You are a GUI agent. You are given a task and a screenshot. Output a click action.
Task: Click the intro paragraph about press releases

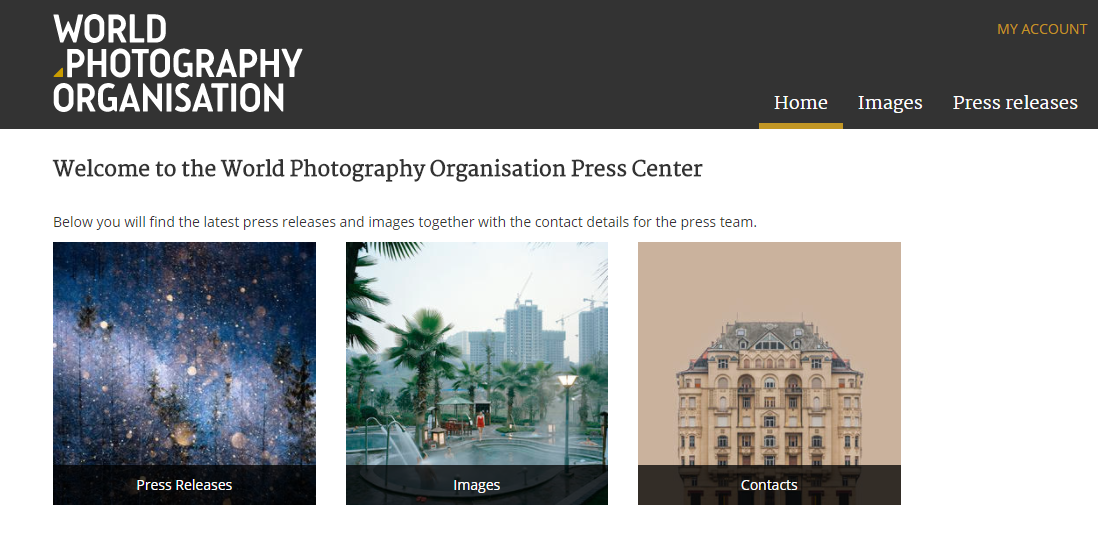pos(405,223)
